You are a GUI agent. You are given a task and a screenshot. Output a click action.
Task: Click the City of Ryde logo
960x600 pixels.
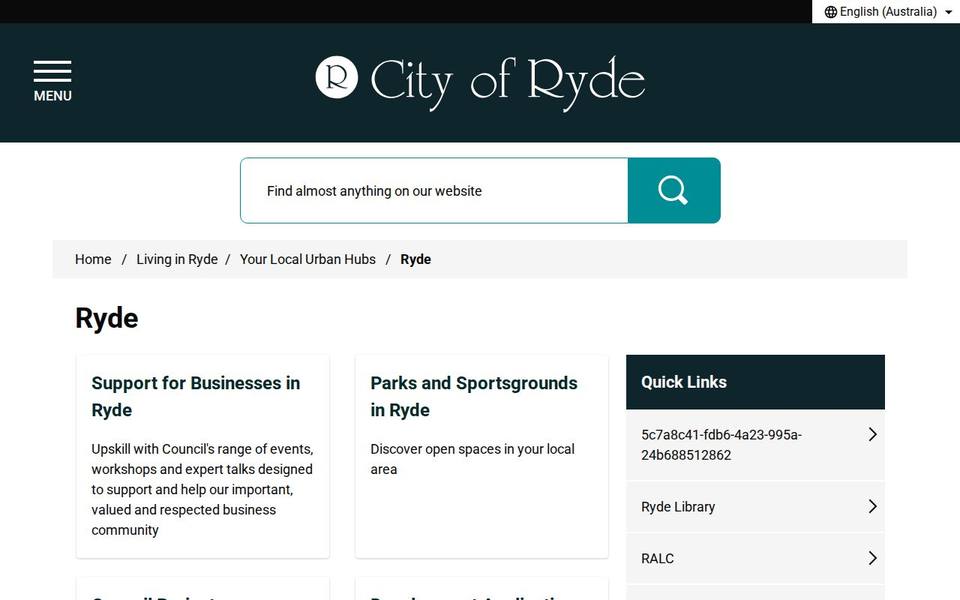pos(480,83)
